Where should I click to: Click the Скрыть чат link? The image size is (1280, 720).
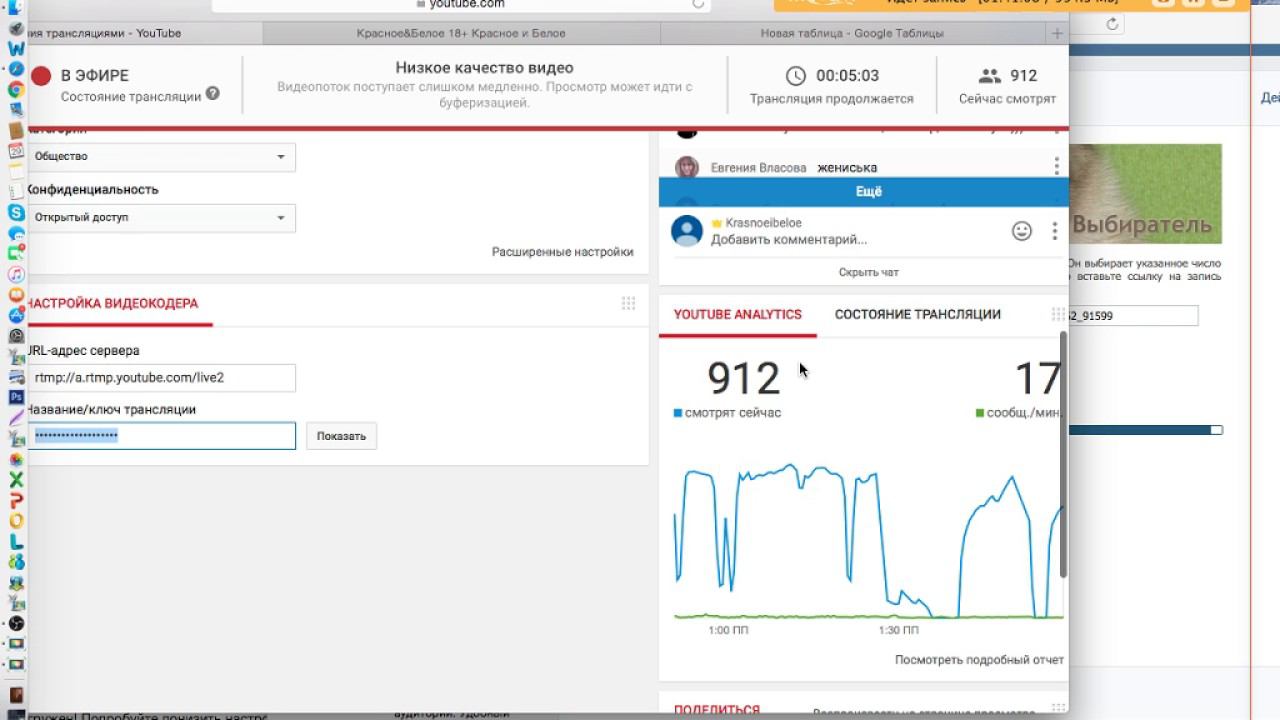pyautogui.click(x=869, y=272)
